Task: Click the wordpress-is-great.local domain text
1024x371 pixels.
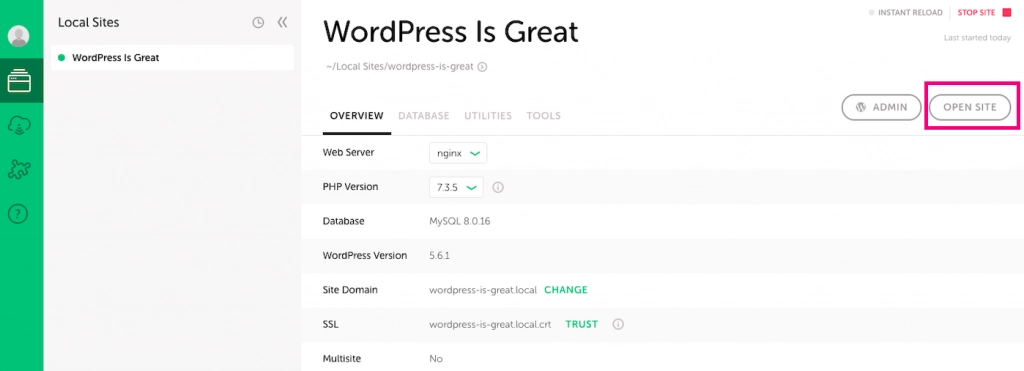Action: tap(483, 290)
